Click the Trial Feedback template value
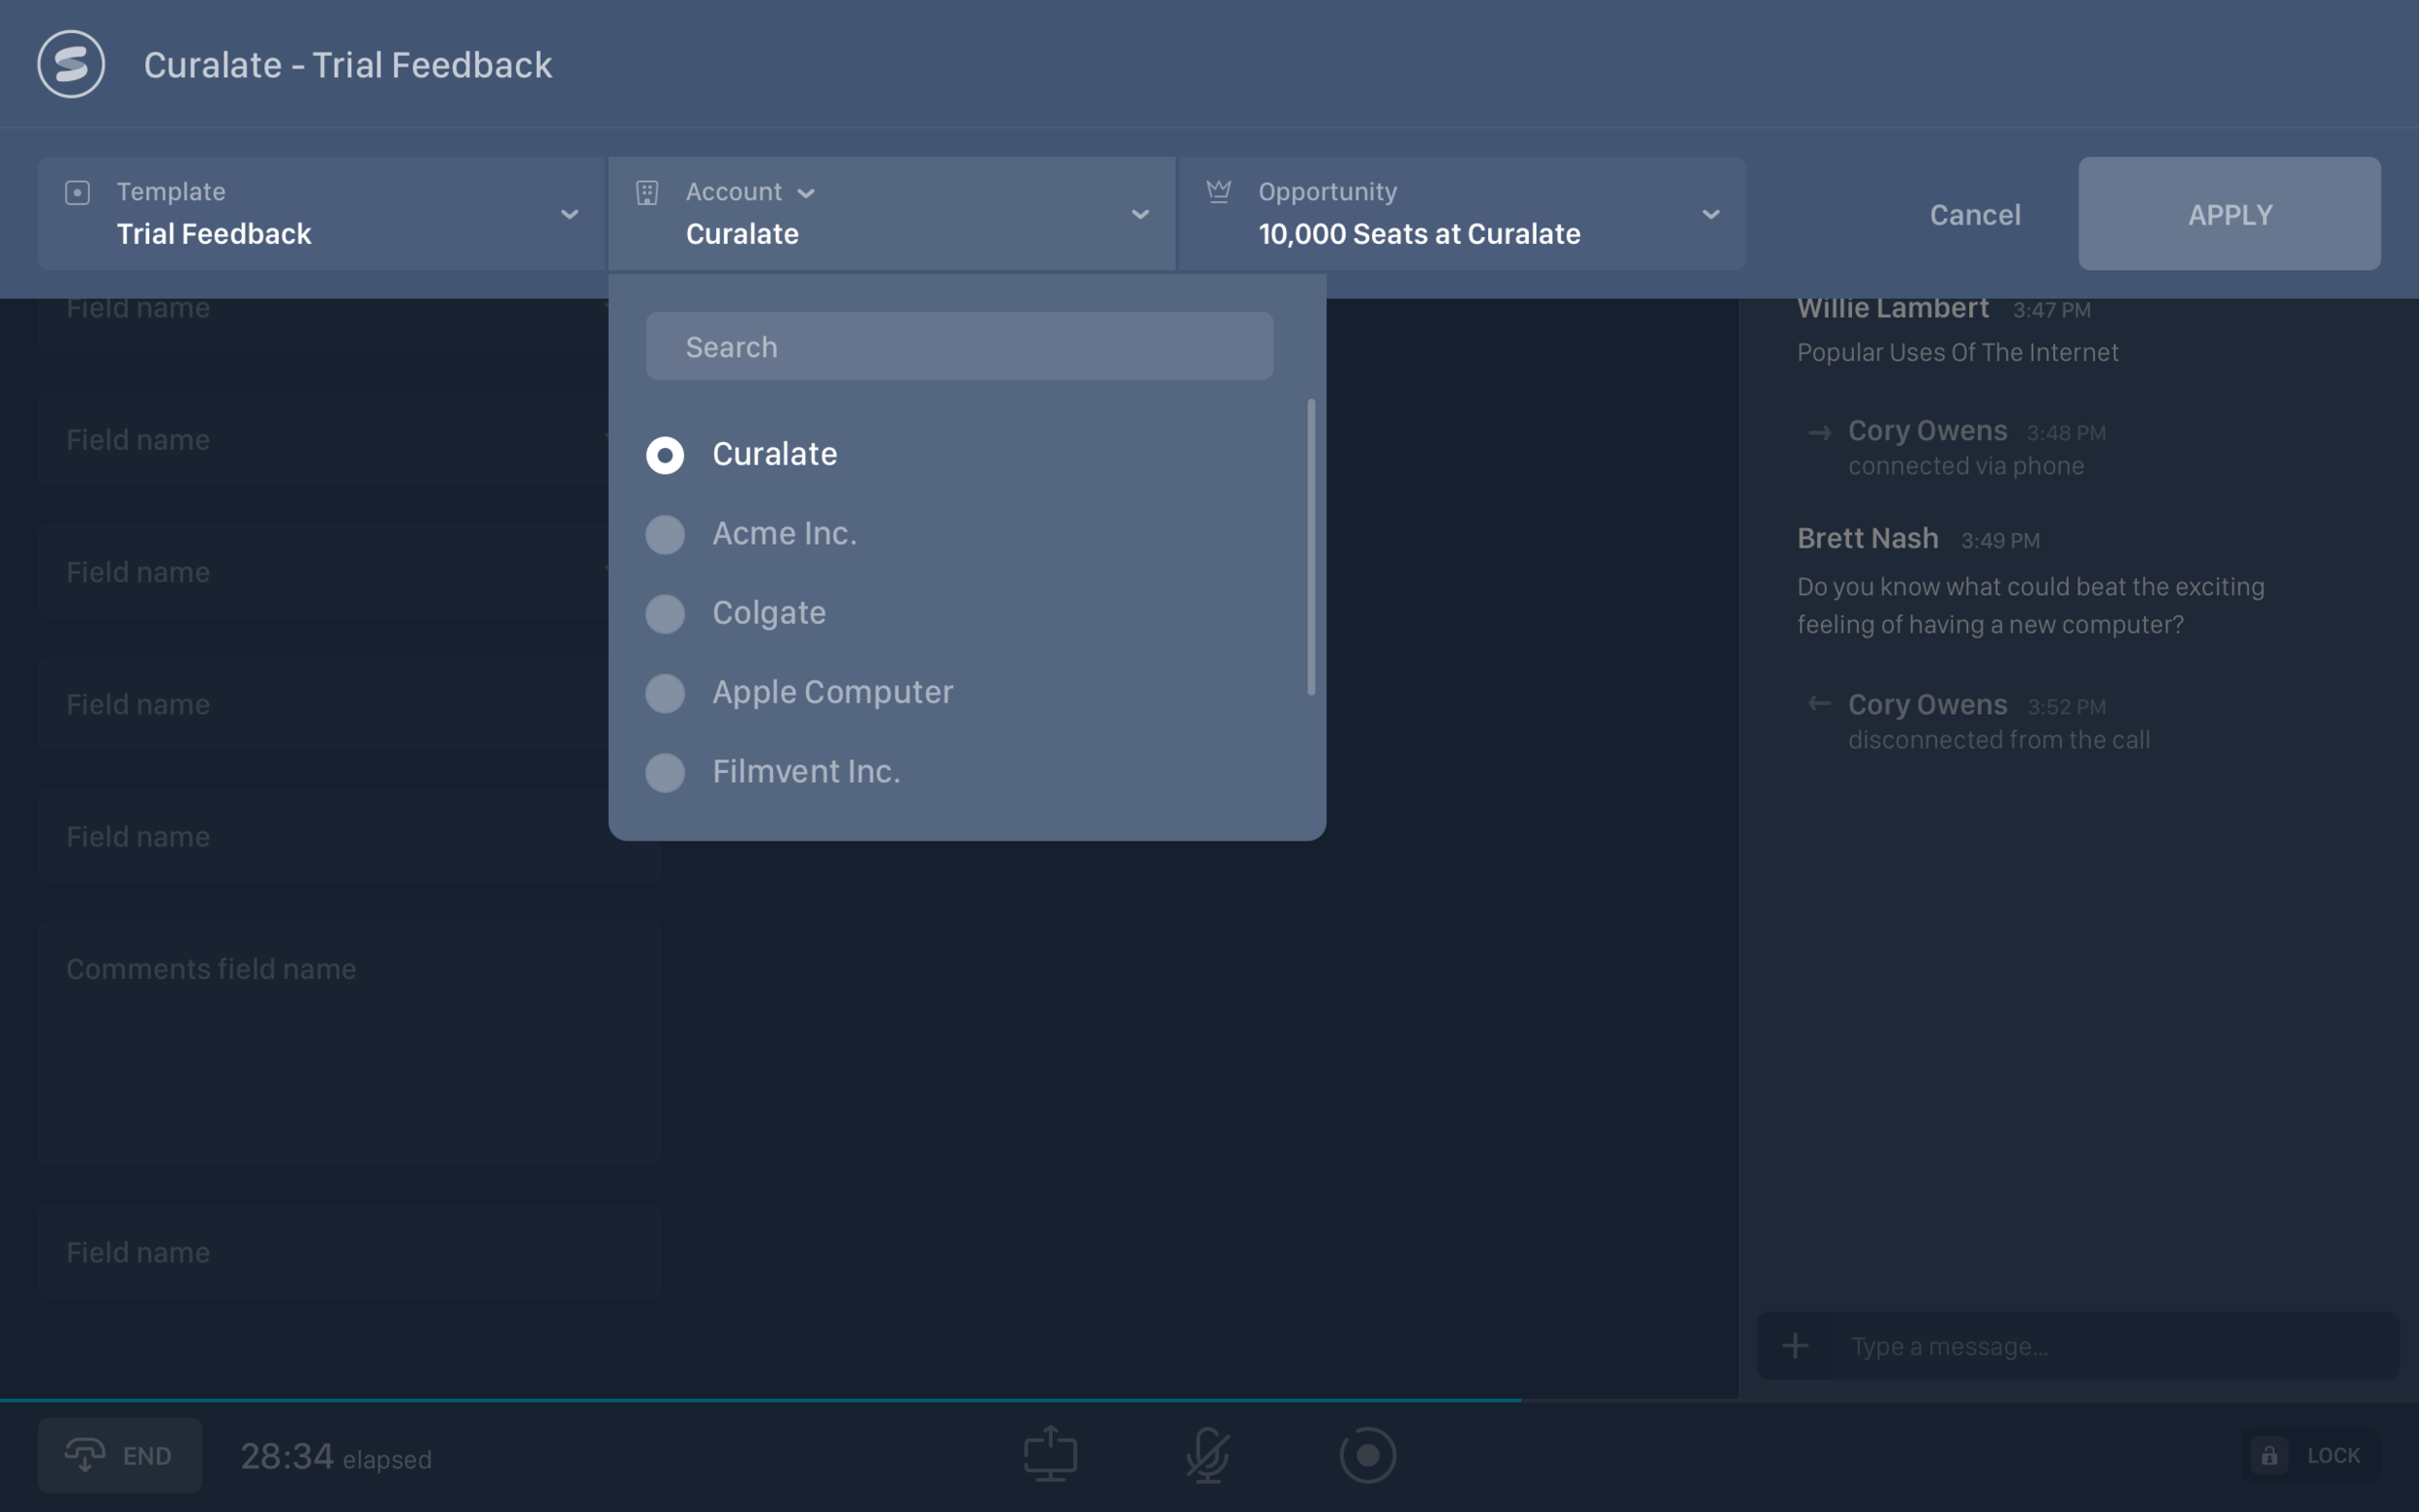Screen dimensions: 2419x1512 click(x=214, y=234)
